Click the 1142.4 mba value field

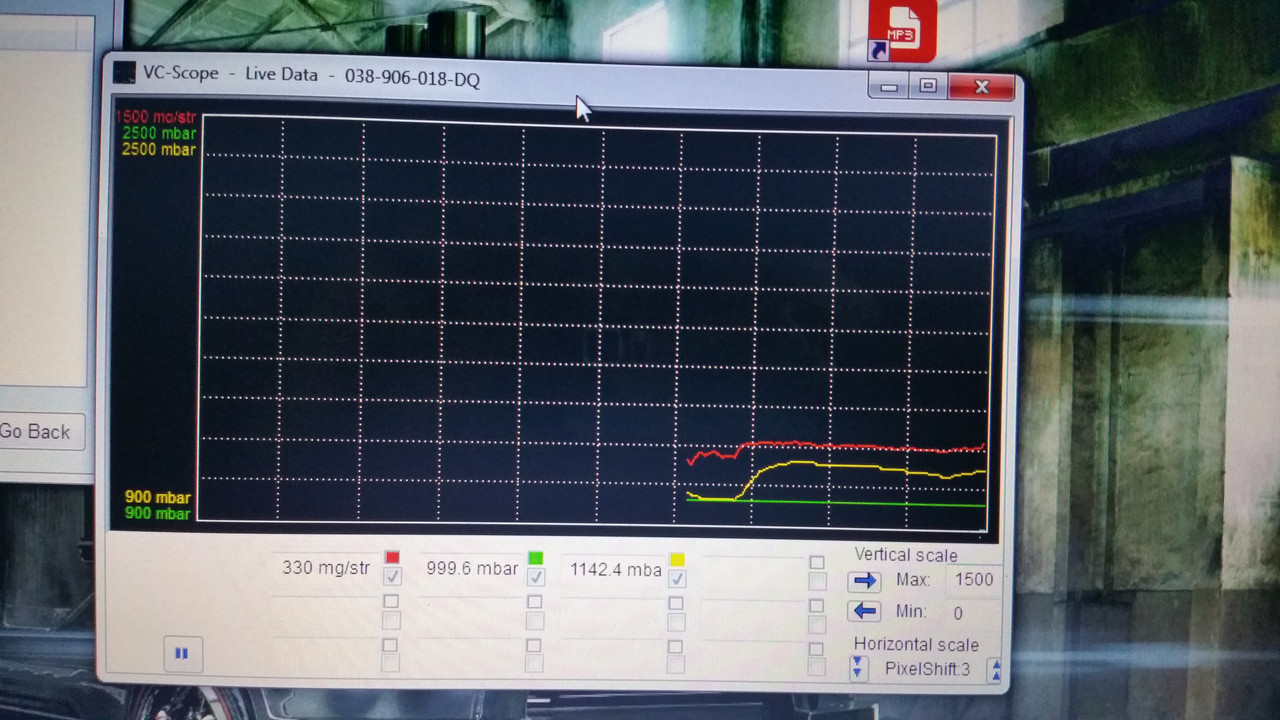(615, 570)
